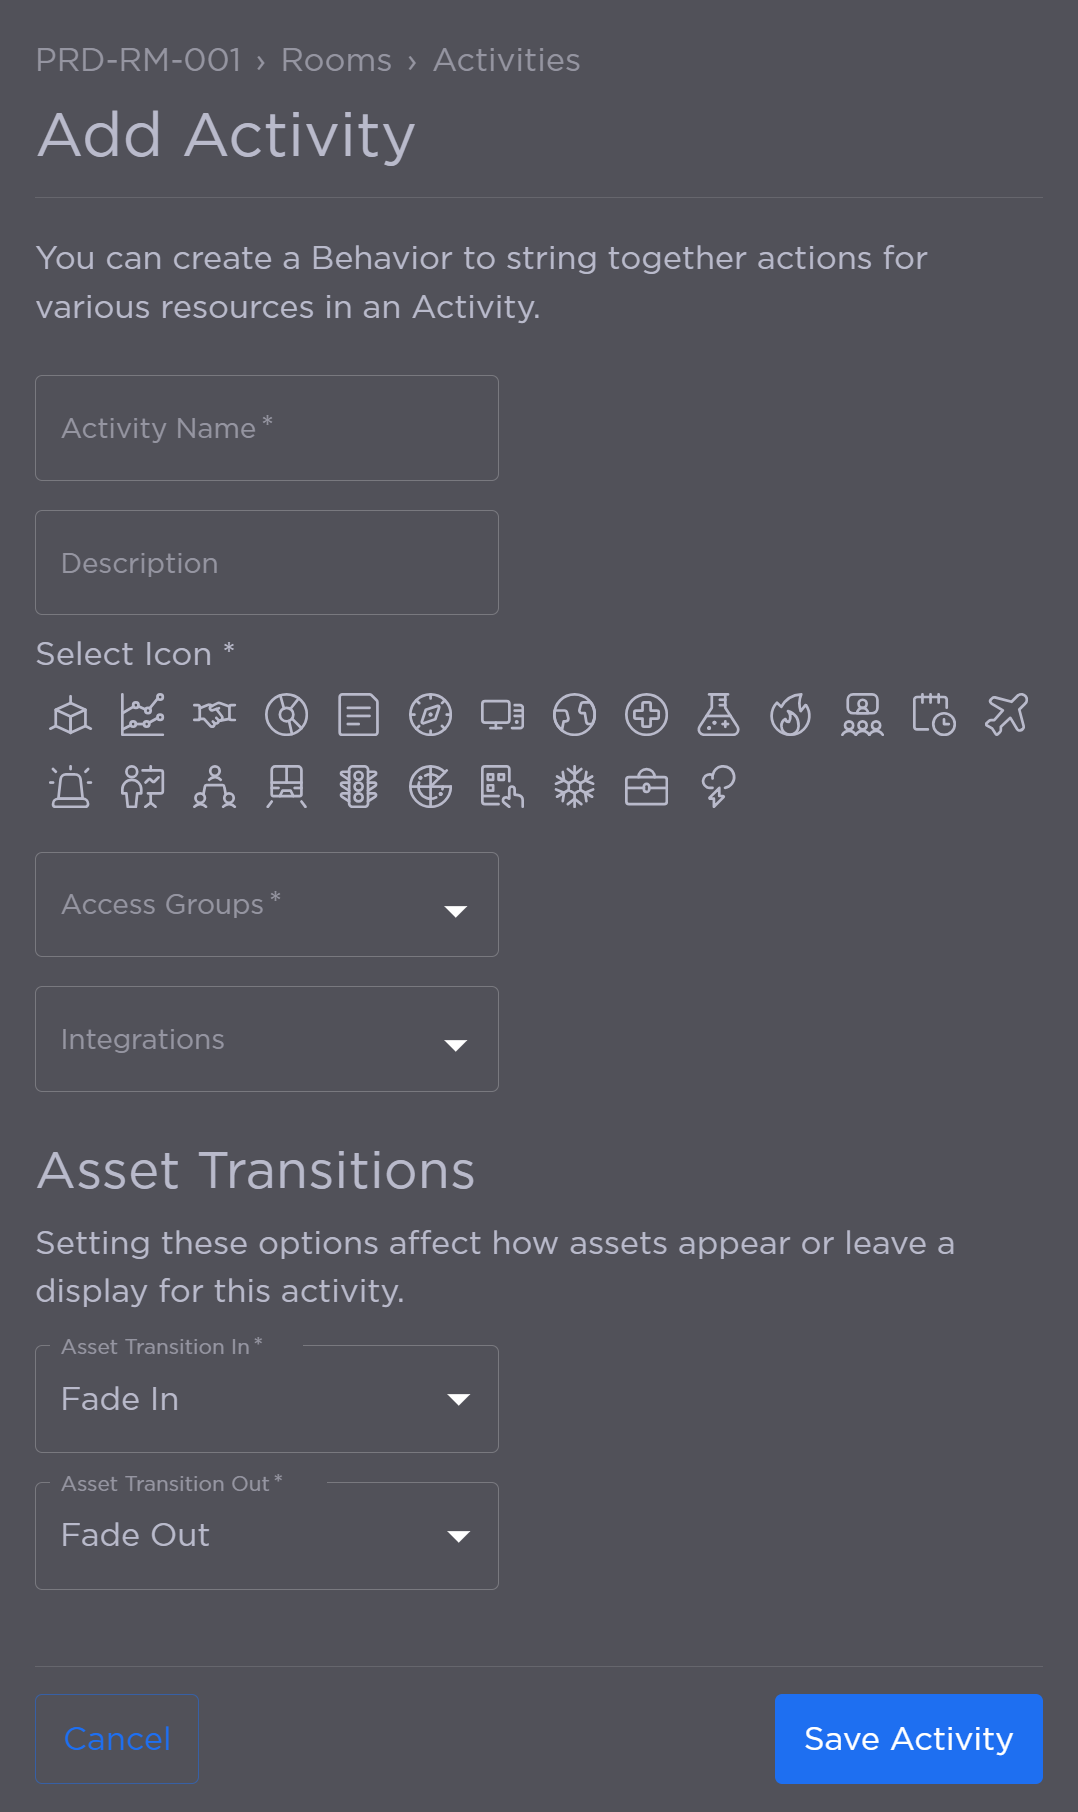The image size is (1078, 1812).
Task: Open Activities from the breadcrumb
Action: coord(506,60)
